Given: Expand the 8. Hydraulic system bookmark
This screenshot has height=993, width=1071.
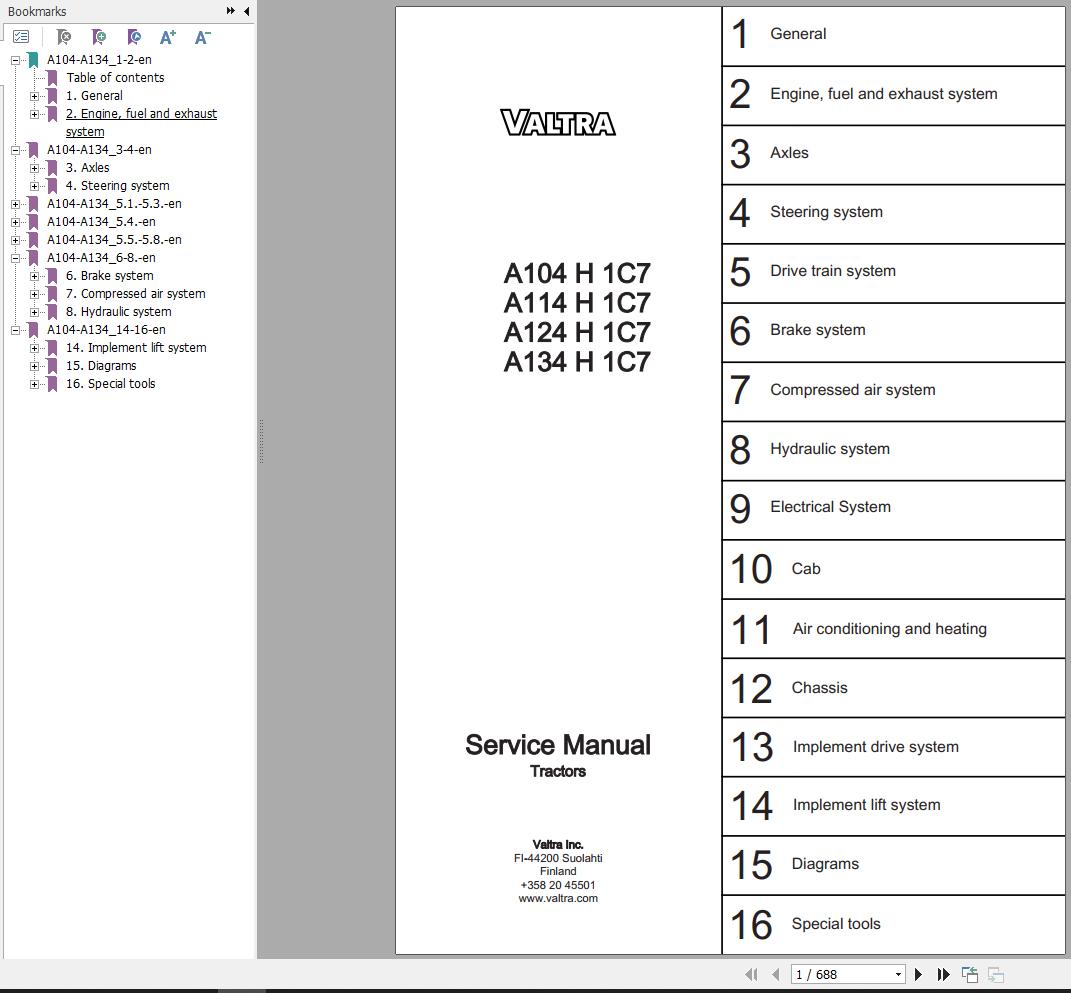Looking at the screenshot, I should (34, 312).
